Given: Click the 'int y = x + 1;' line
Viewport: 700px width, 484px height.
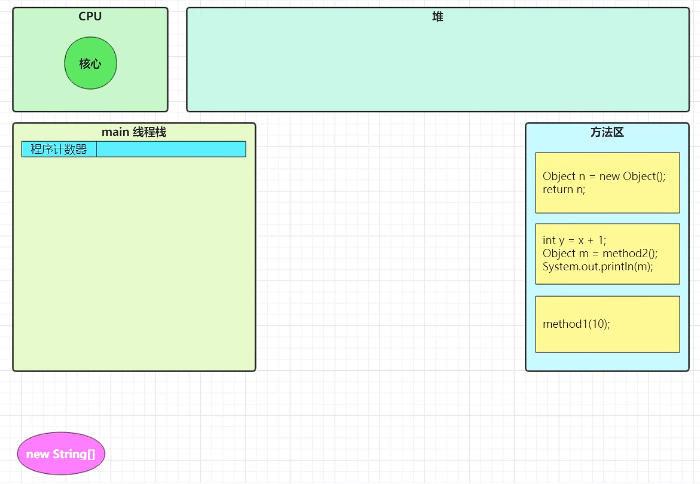Looking at the screenshot, I should click(x=574, y=240).
